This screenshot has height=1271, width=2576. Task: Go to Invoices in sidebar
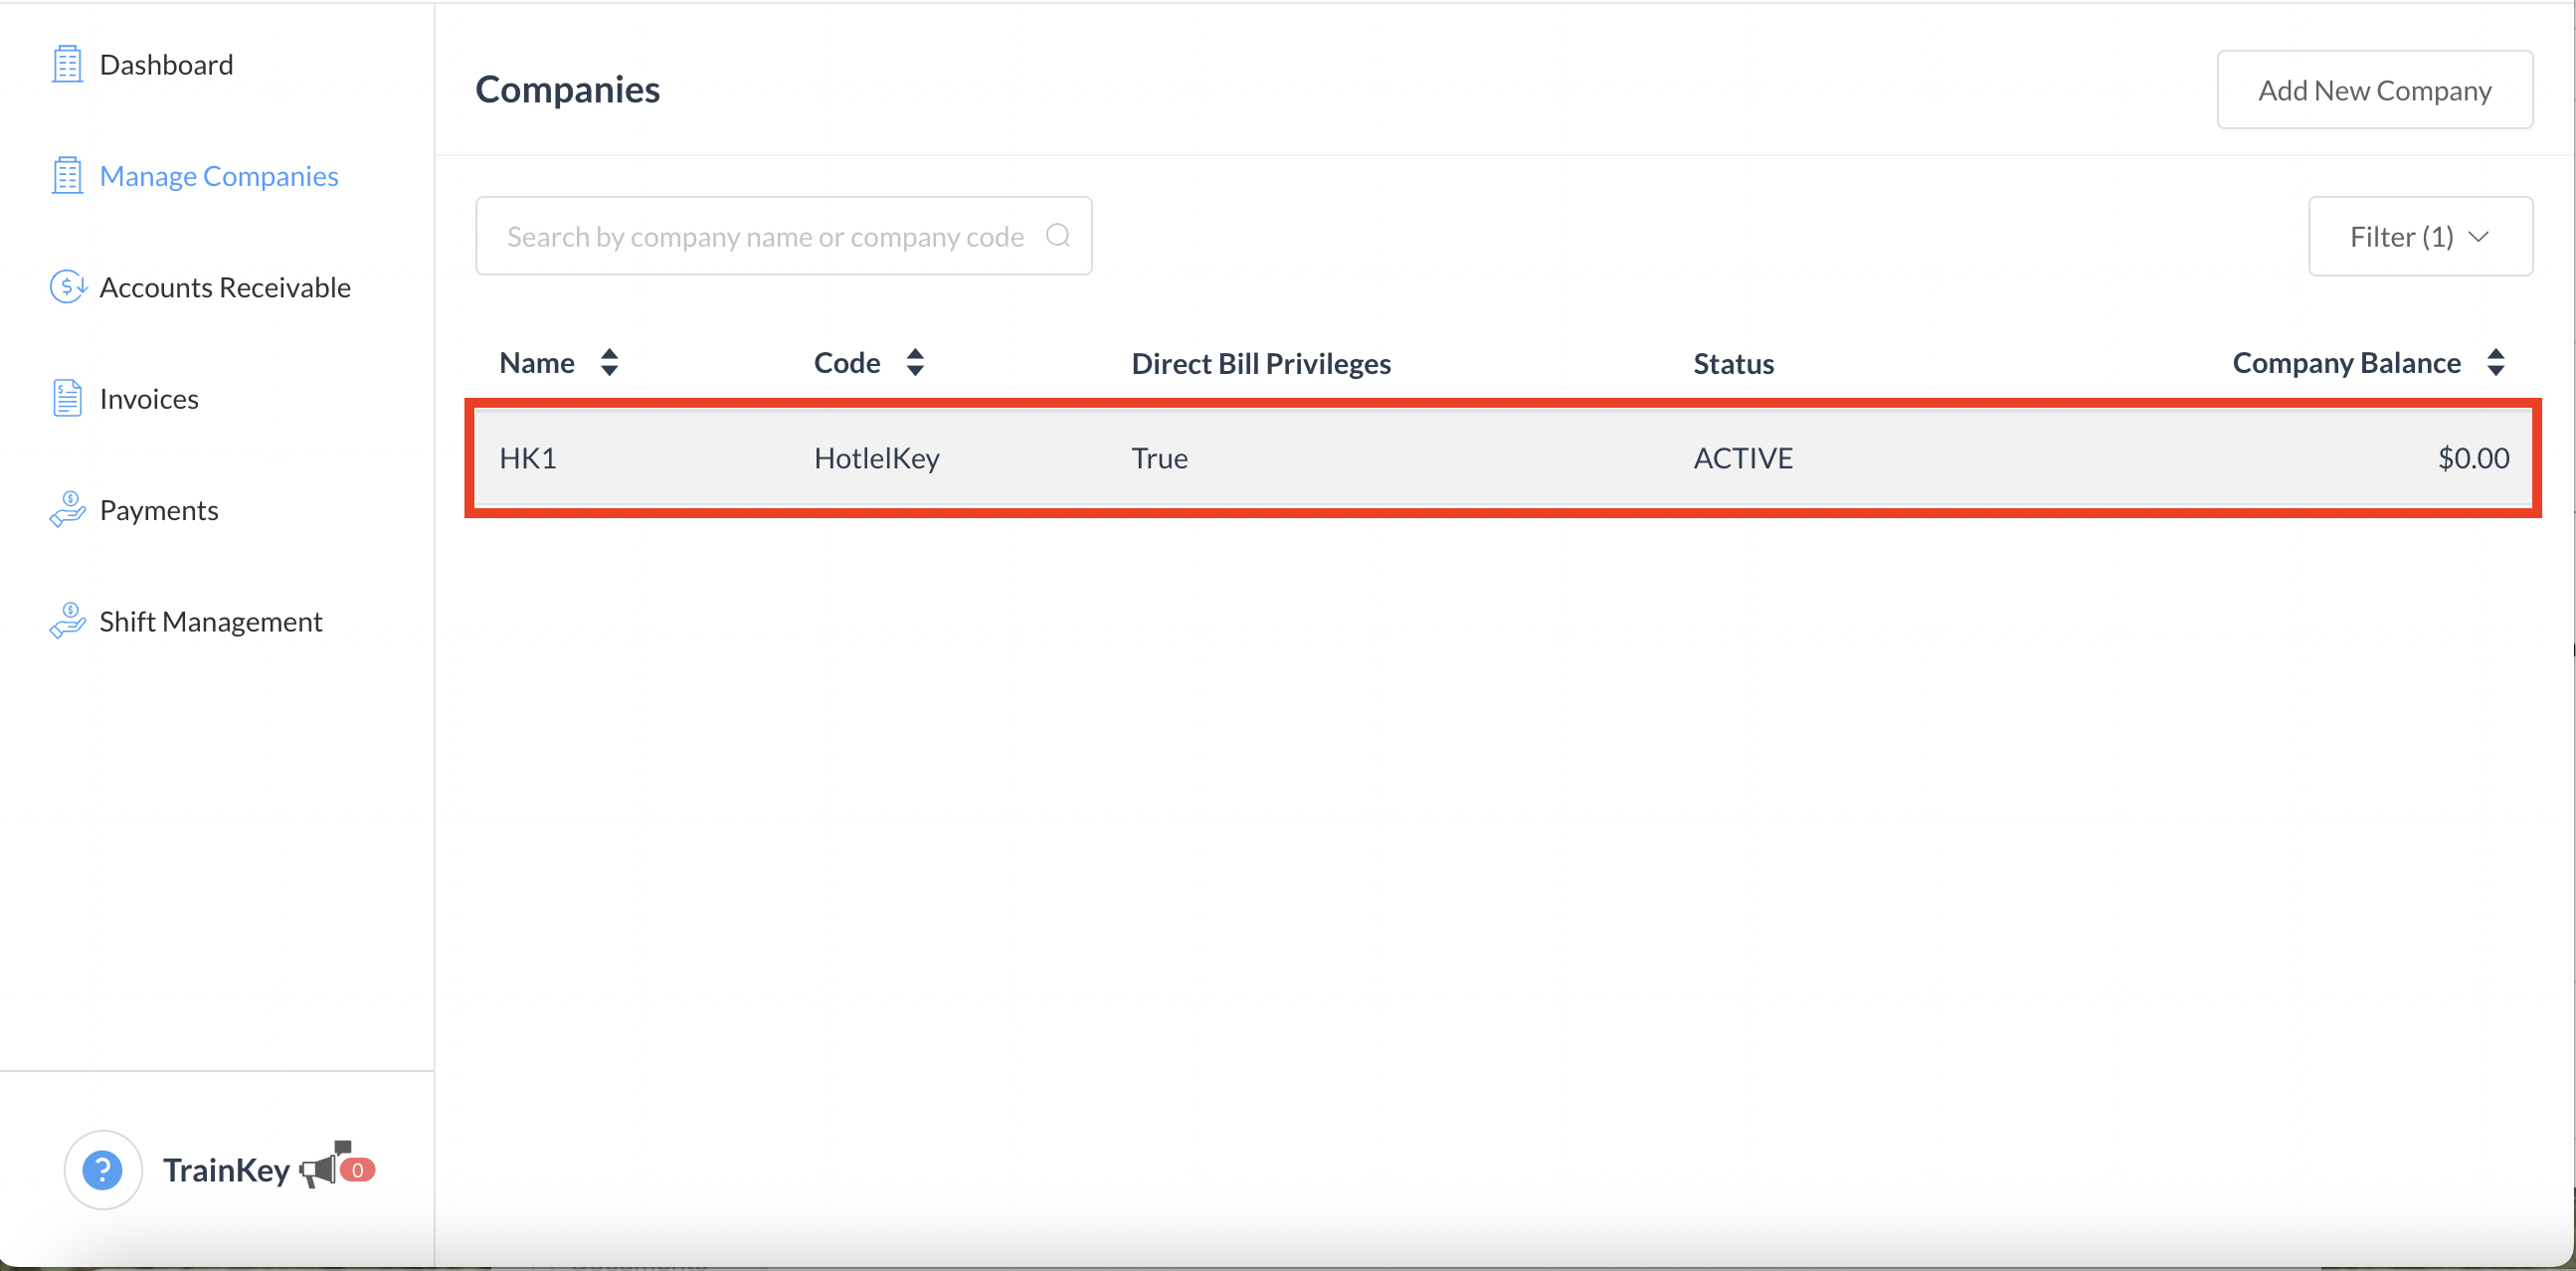click(149, 398)
